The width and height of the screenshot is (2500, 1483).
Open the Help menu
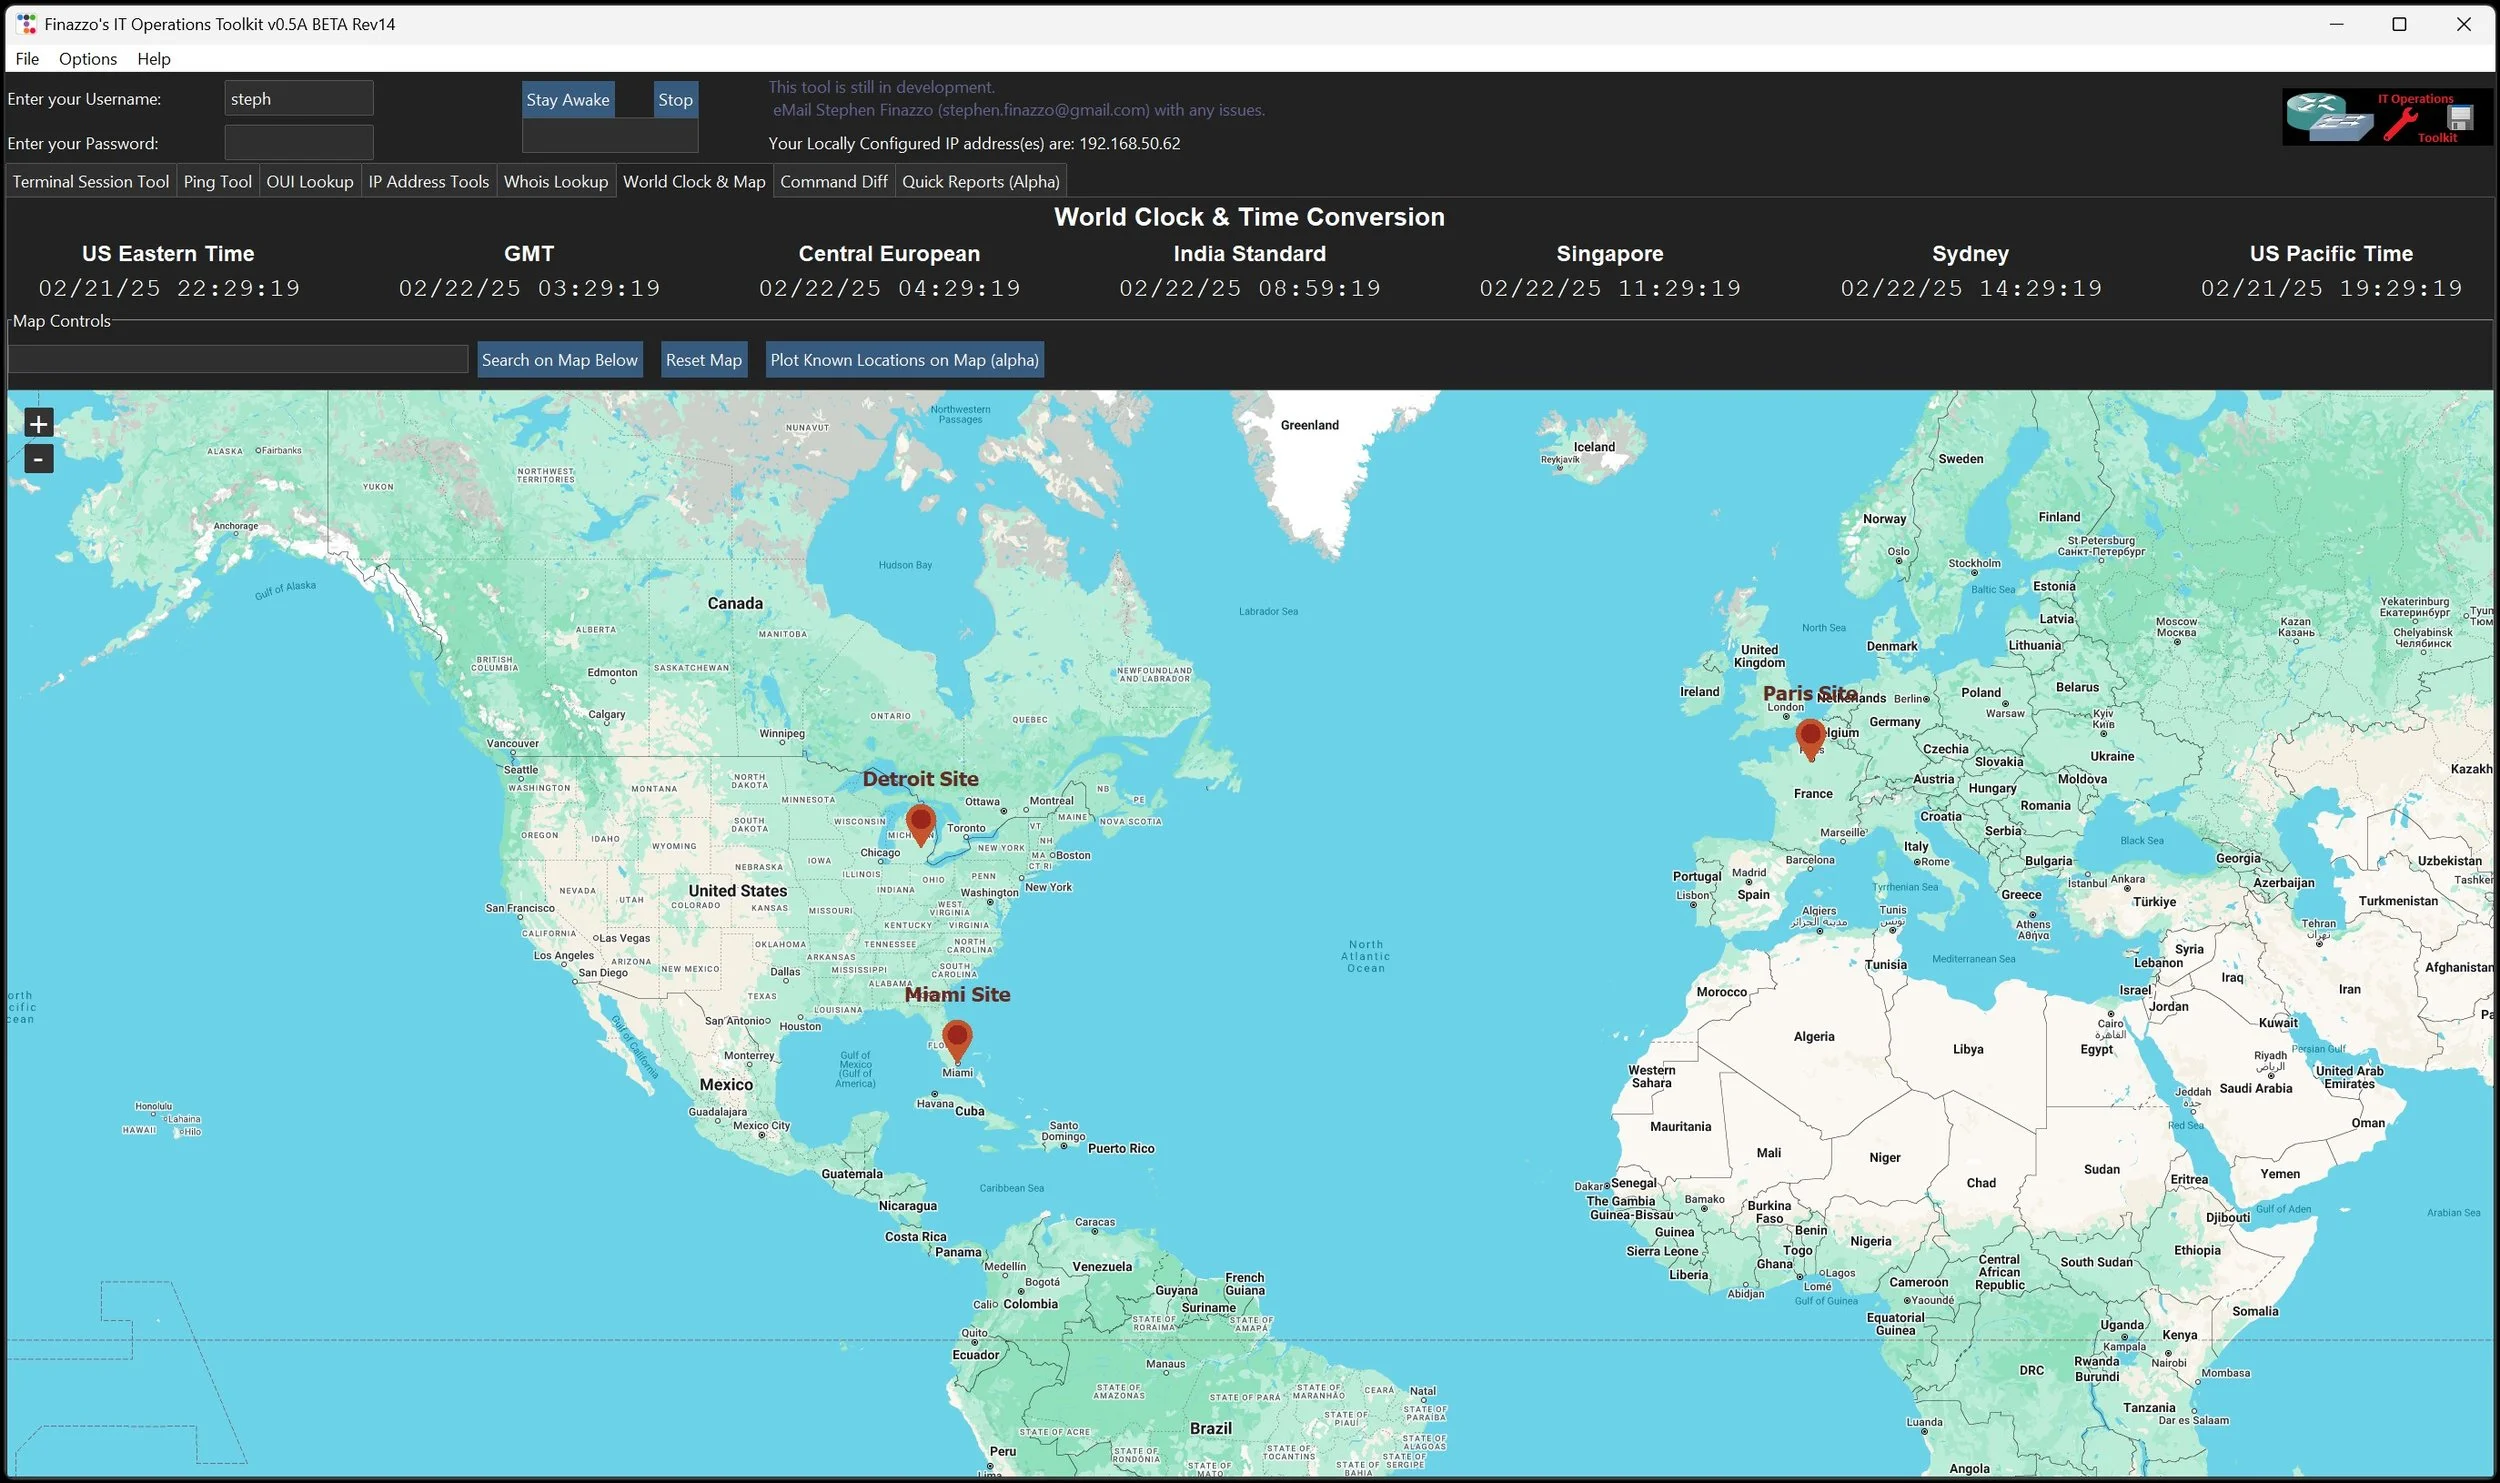point(154,59)
